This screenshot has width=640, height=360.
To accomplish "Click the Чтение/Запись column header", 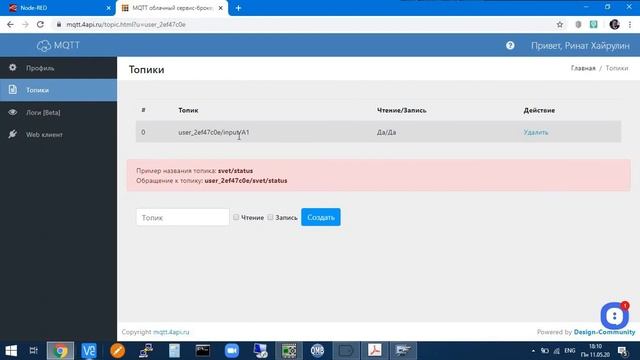I will coord(402,110).
